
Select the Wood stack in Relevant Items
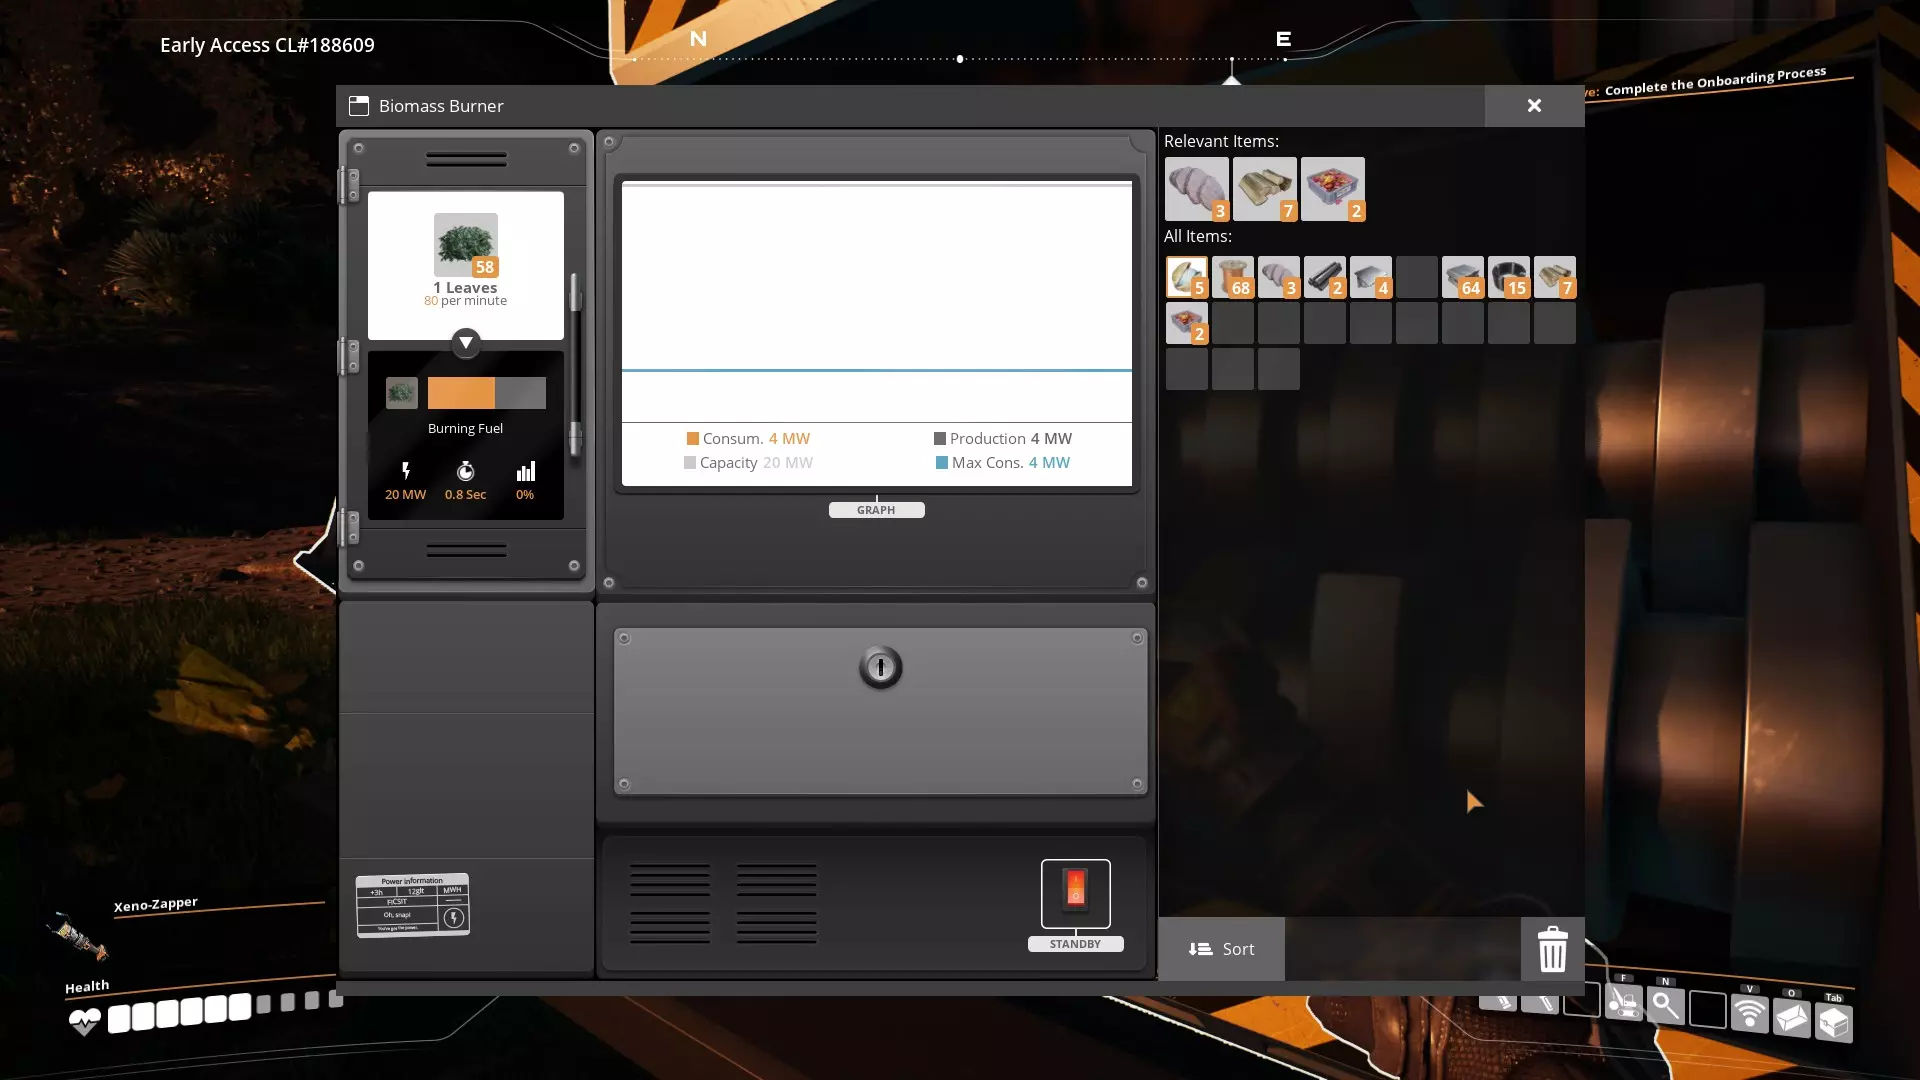(x=1264, y=188)
